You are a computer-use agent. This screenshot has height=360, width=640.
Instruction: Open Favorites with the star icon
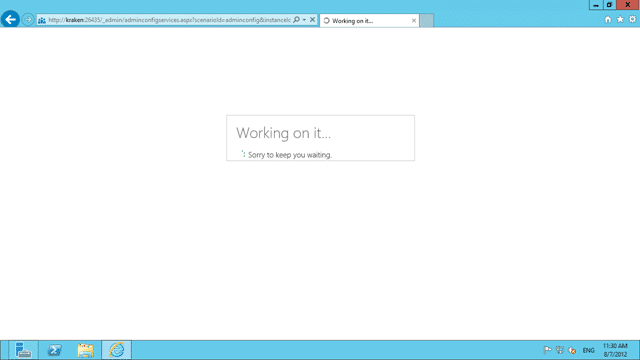pyautogui.click(x=620, y=19)
